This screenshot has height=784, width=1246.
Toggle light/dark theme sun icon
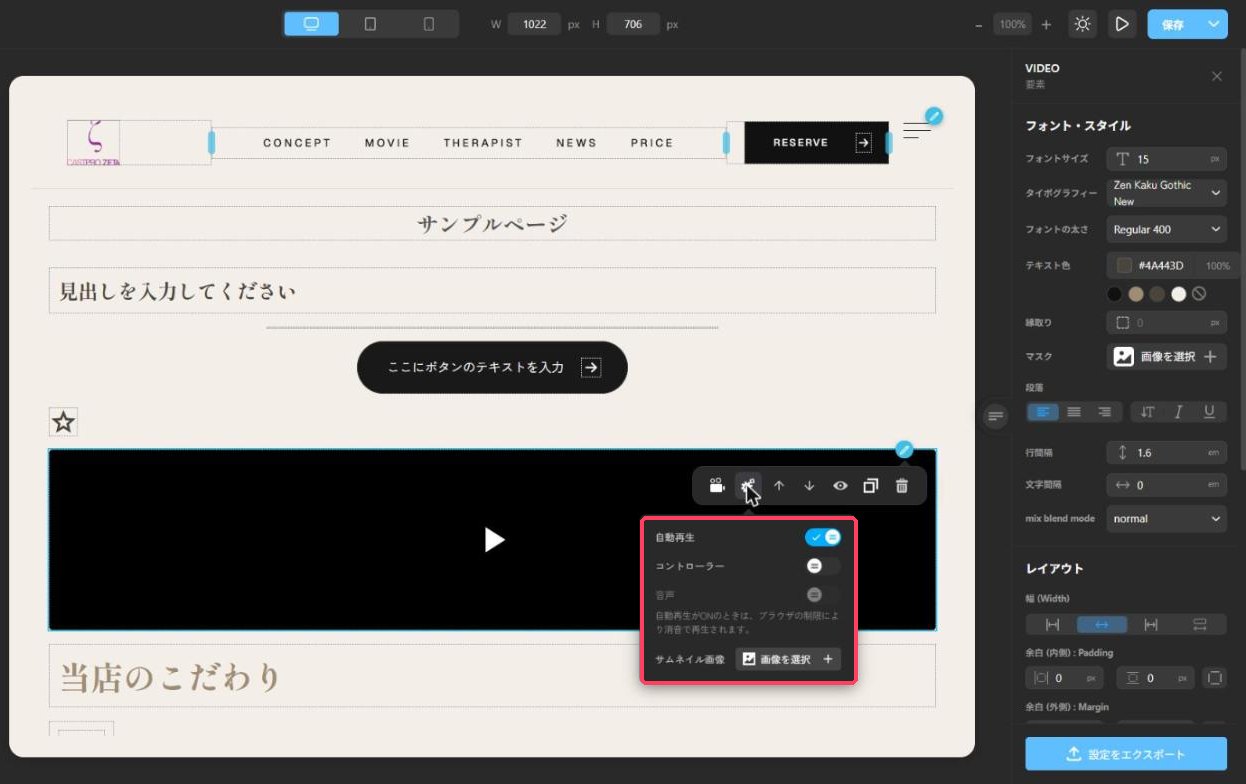(x=1082, y=24)
